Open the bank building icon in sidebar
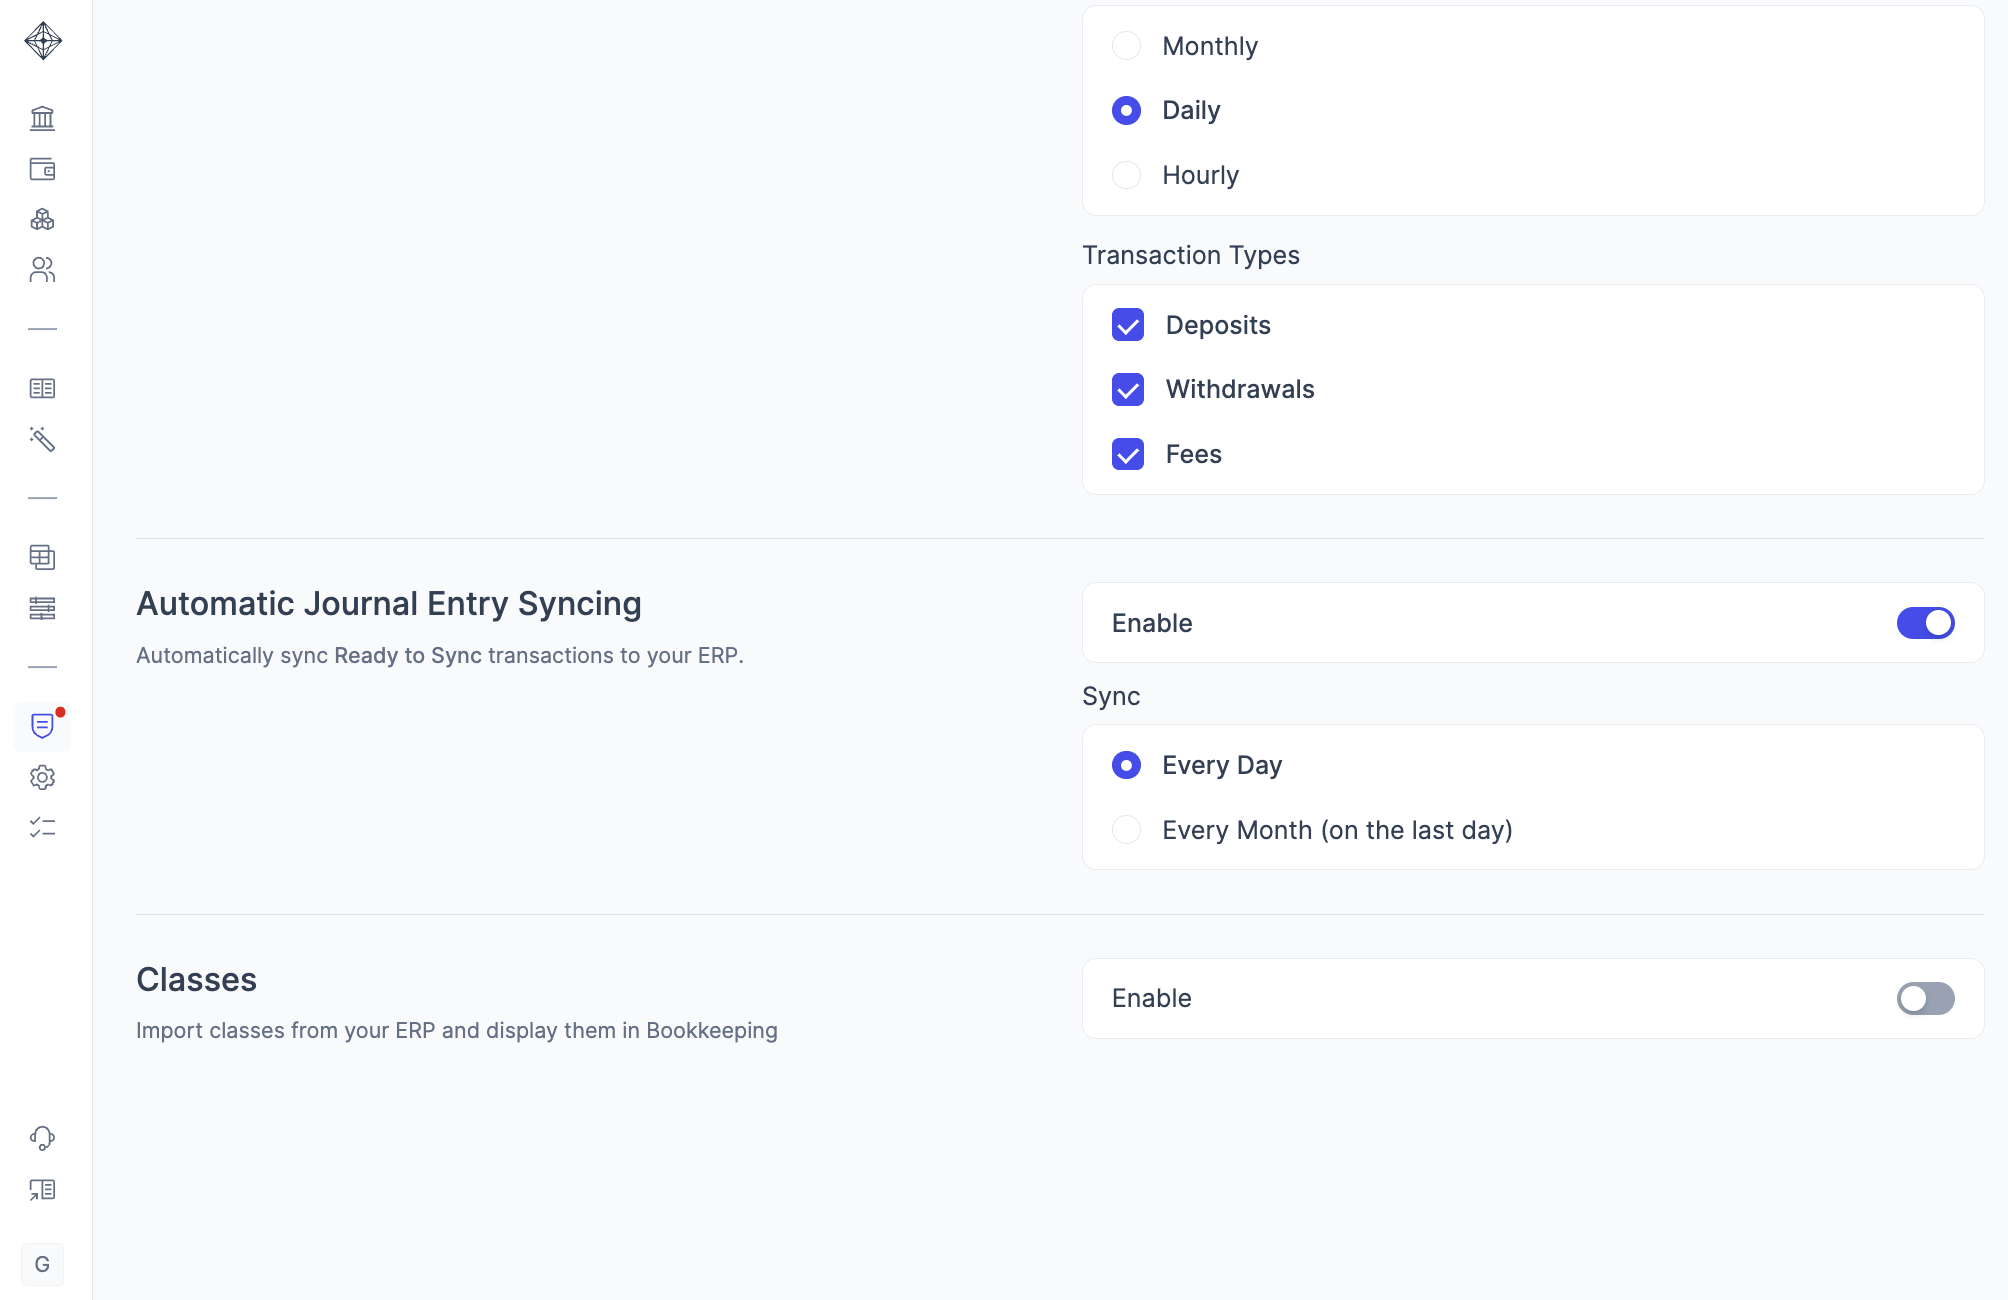This screenshot has height=1300, width=2008. point(42,118)
